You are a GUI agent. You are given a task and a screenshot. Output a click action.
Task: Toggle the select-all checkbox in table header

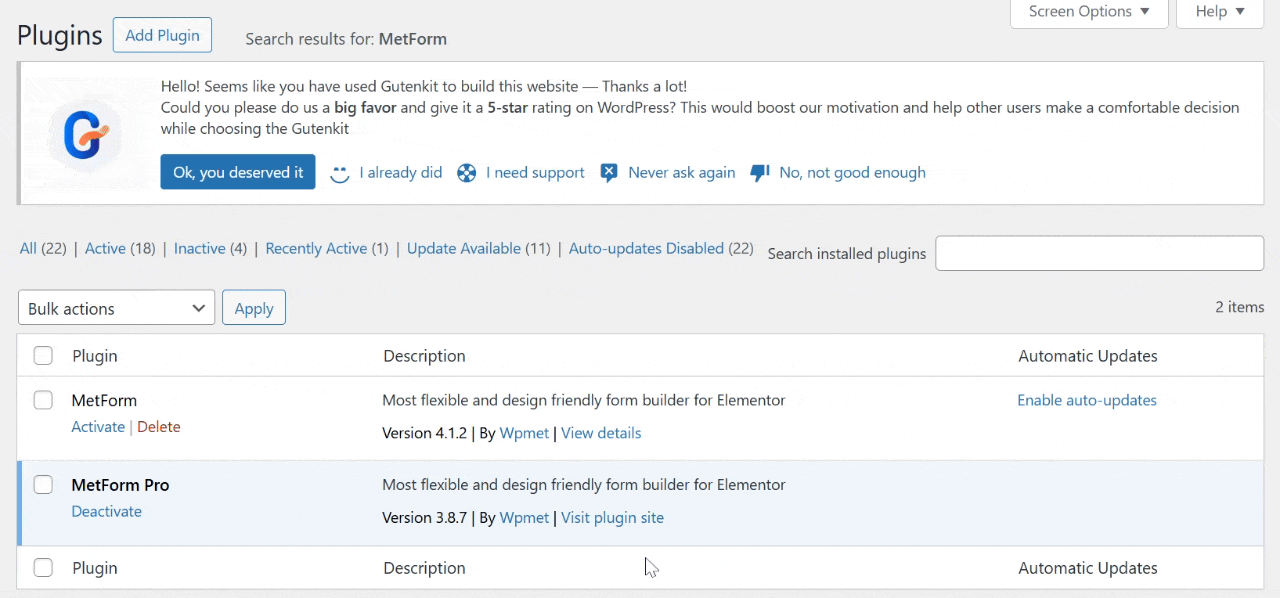point(43,356)
